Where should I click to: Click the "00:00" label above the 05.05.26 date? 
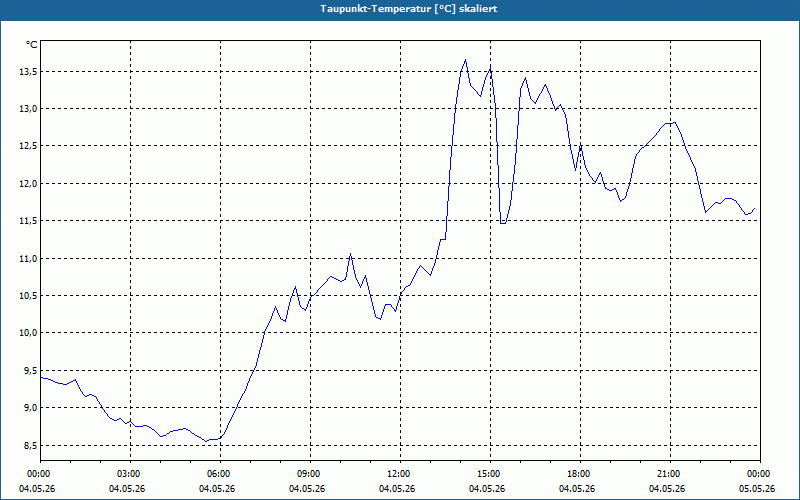pos(760,474)
